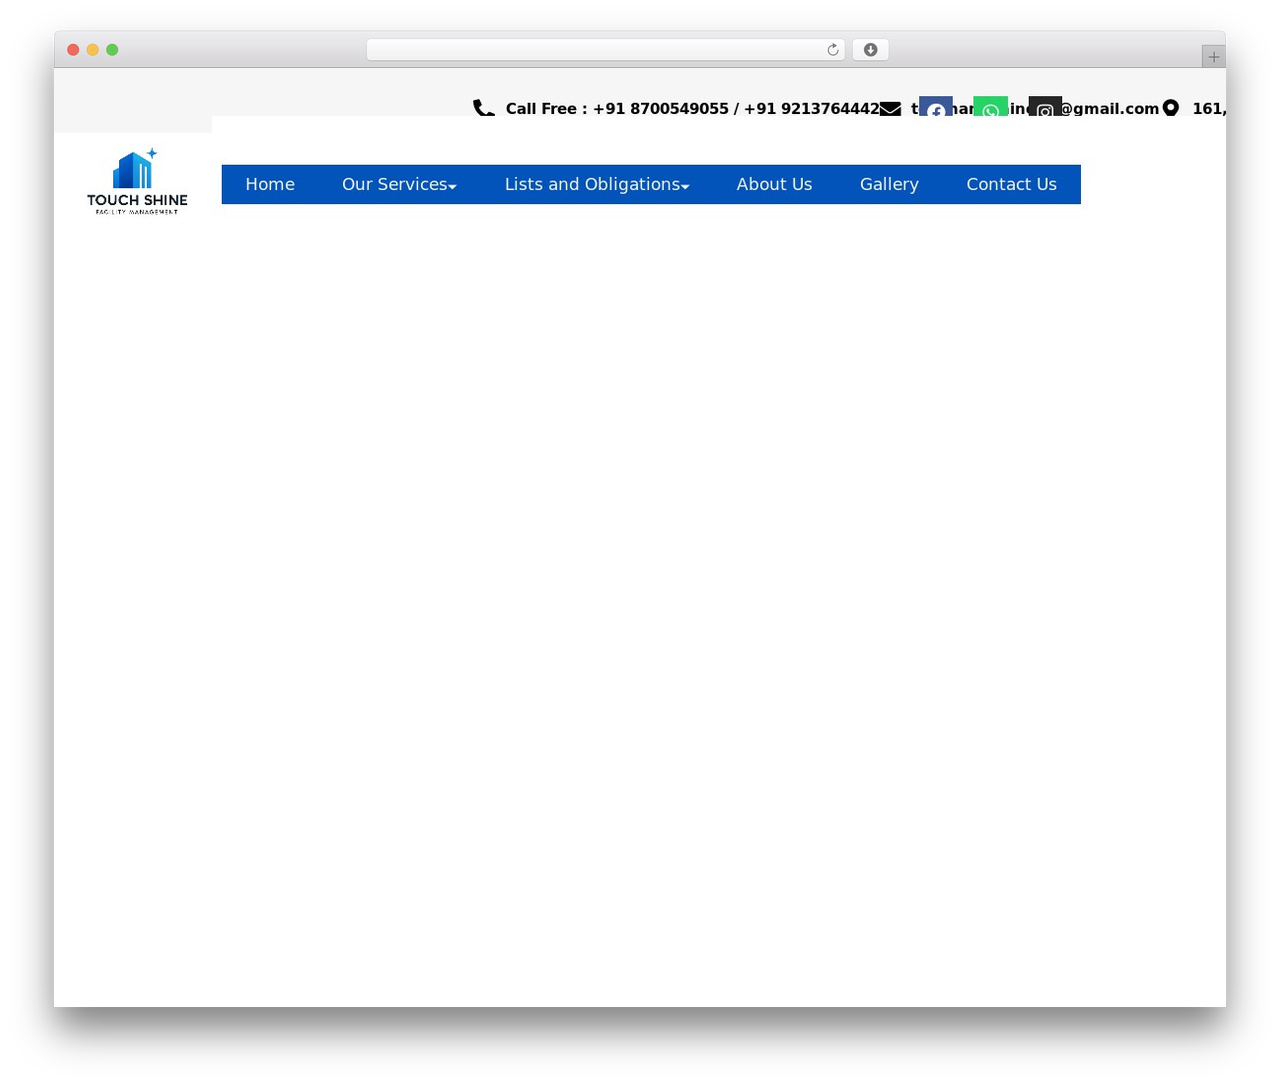Go to the Home menu item
The width and height of the screenshot is (1280, 1084).
[270, 184]
